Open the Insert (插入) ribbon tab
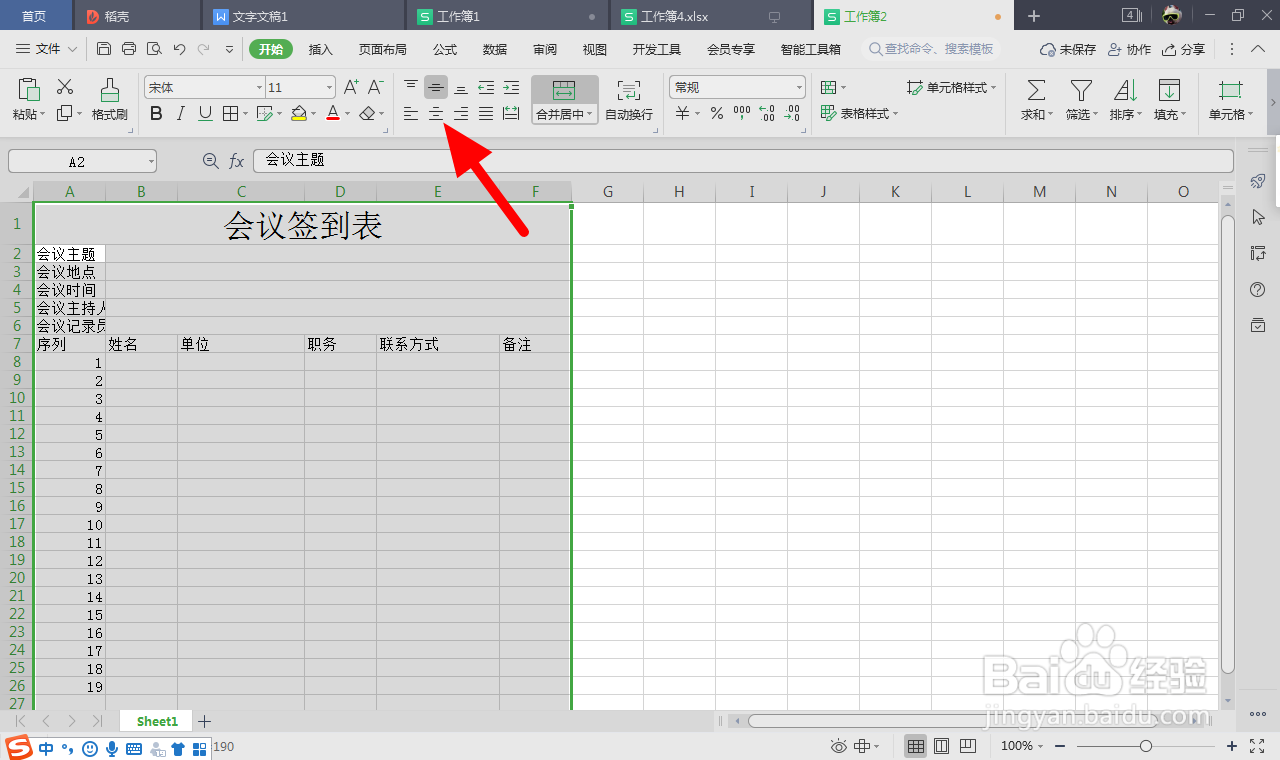This screenshot has width=1280, height=760. [321, 49]
